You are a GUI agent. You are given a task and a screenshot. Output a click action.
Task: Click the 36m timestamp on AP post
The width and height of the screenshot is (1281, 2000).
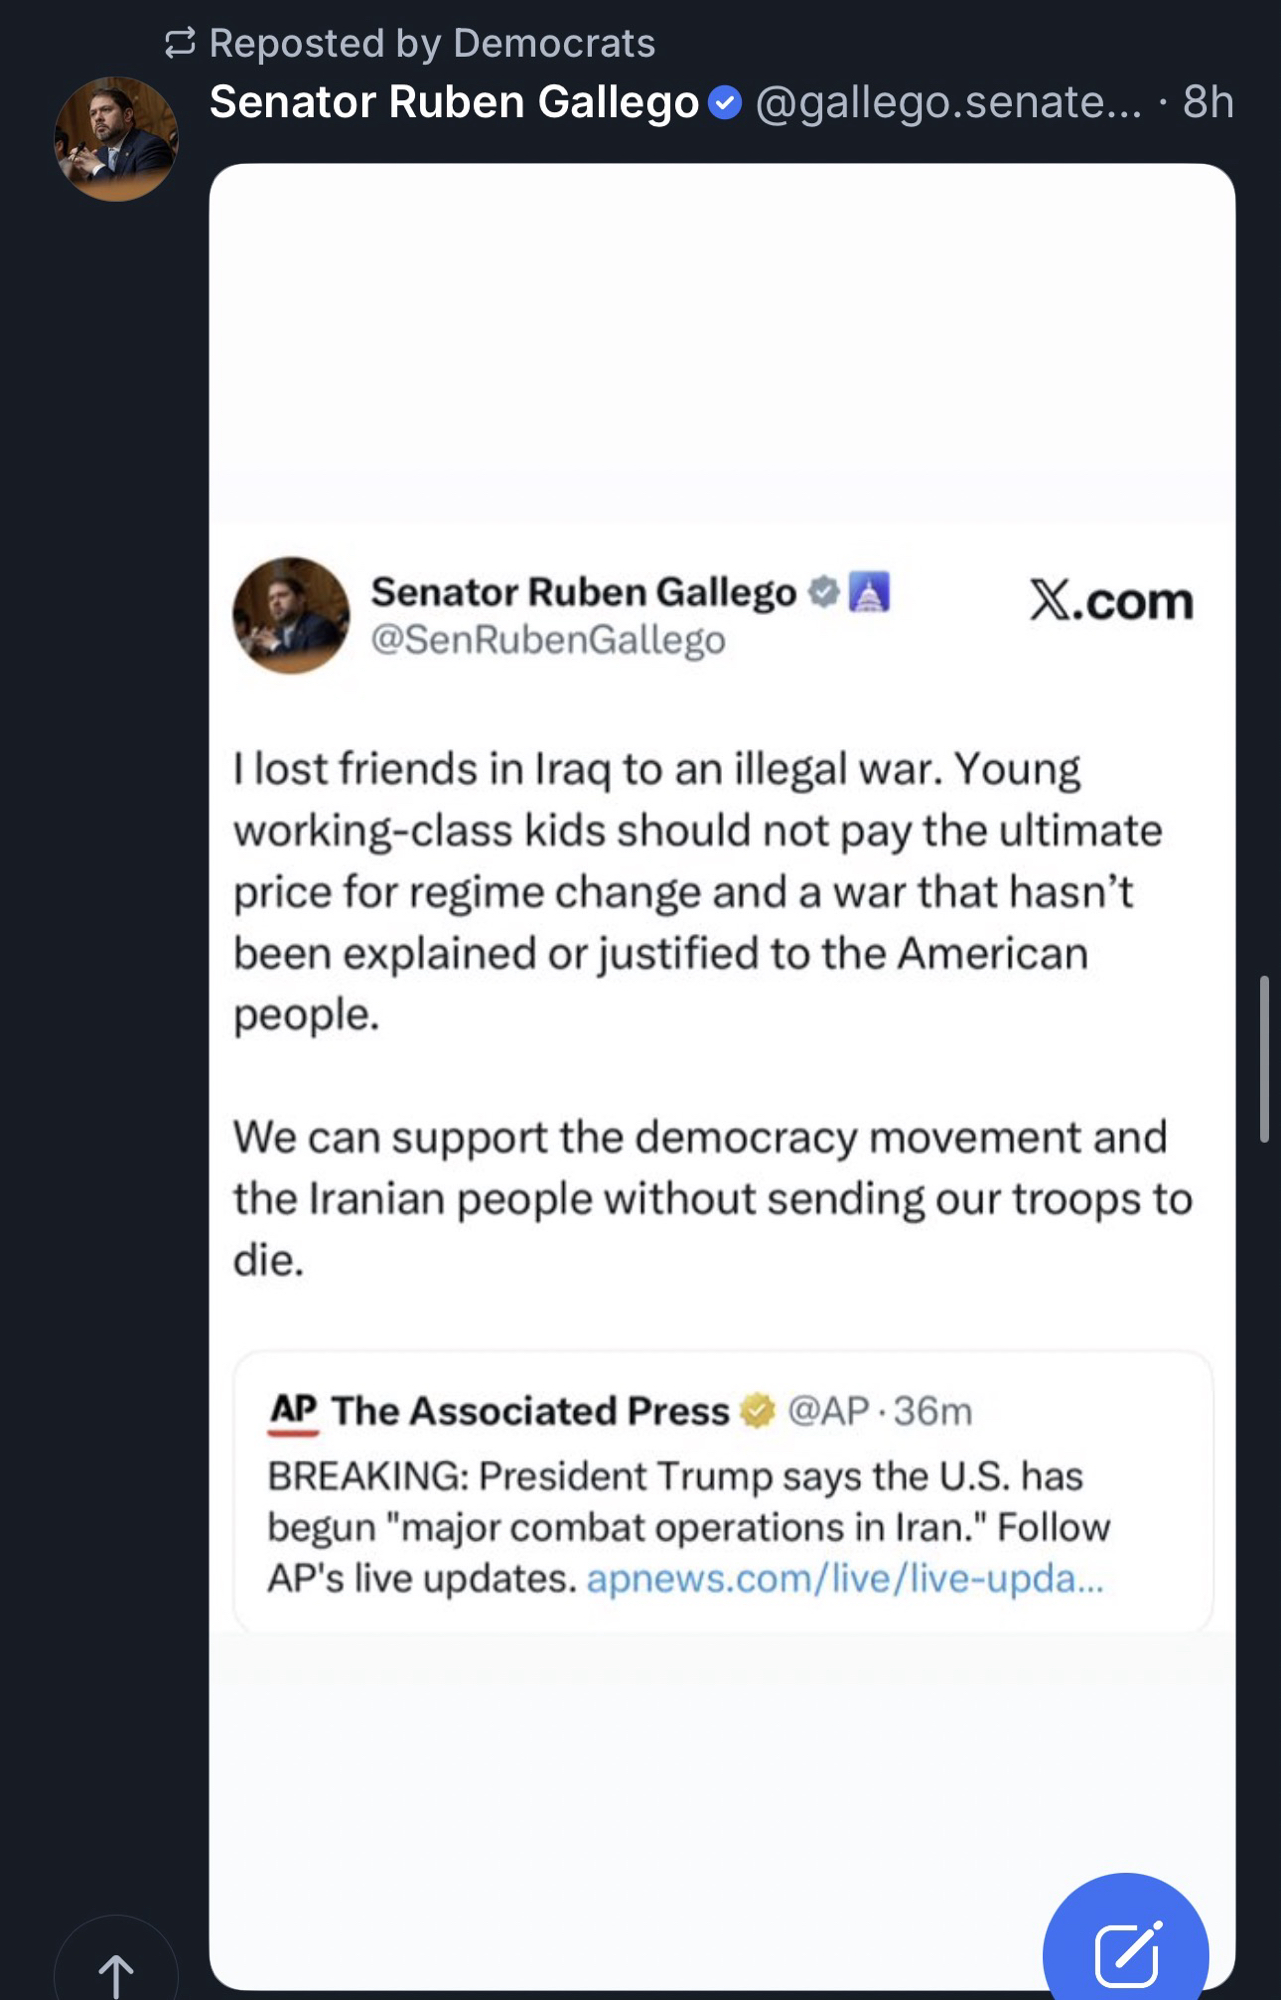[x=933, y=1411]
